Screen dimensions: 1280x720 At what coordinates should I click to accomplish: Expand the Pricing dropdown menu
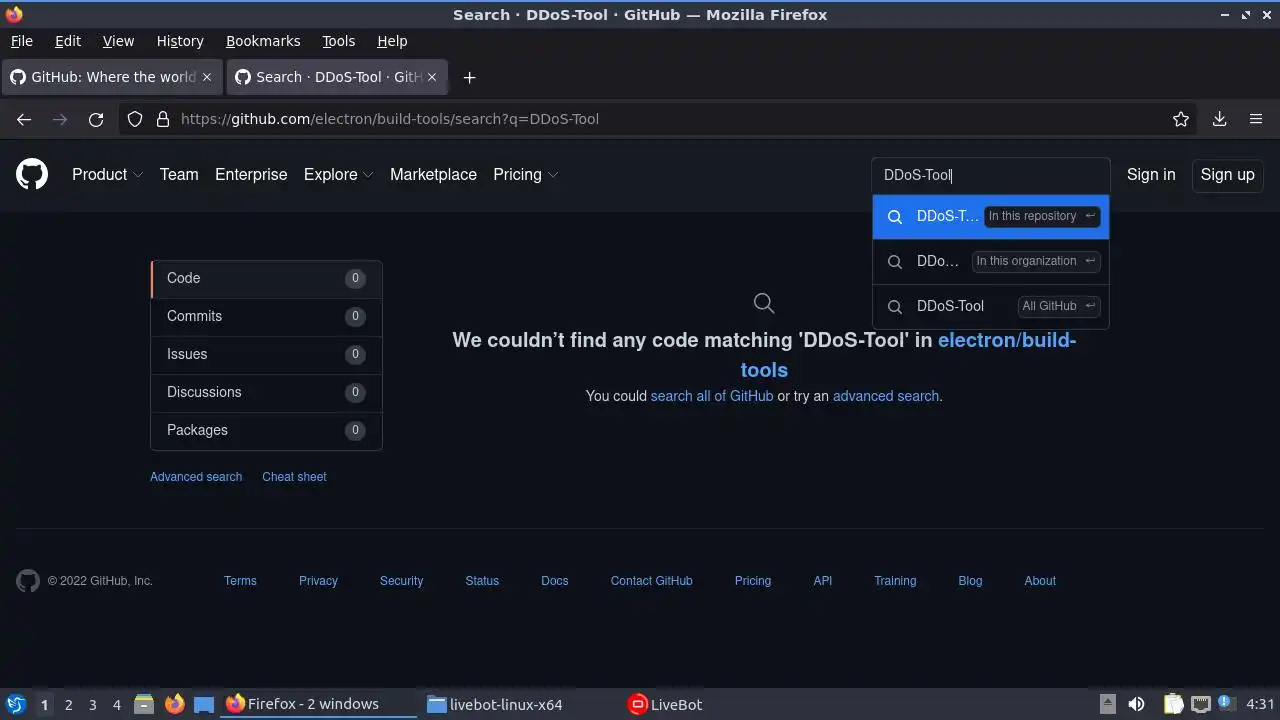[525, 174]
